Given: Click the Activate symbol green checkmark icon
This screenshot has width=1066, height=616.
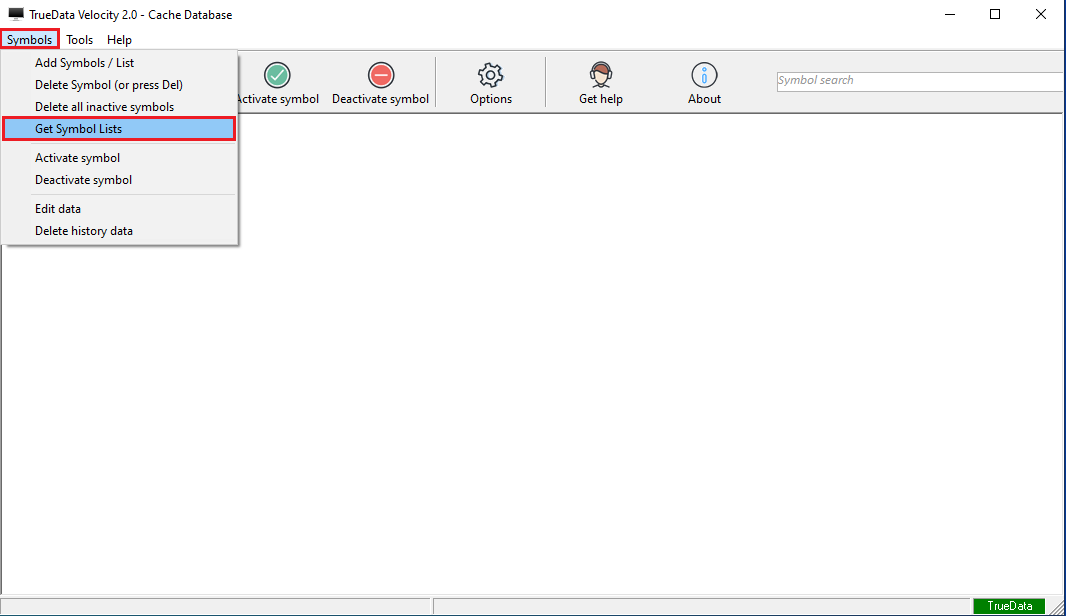Looking at the screenshot, I should pos(277,75).
